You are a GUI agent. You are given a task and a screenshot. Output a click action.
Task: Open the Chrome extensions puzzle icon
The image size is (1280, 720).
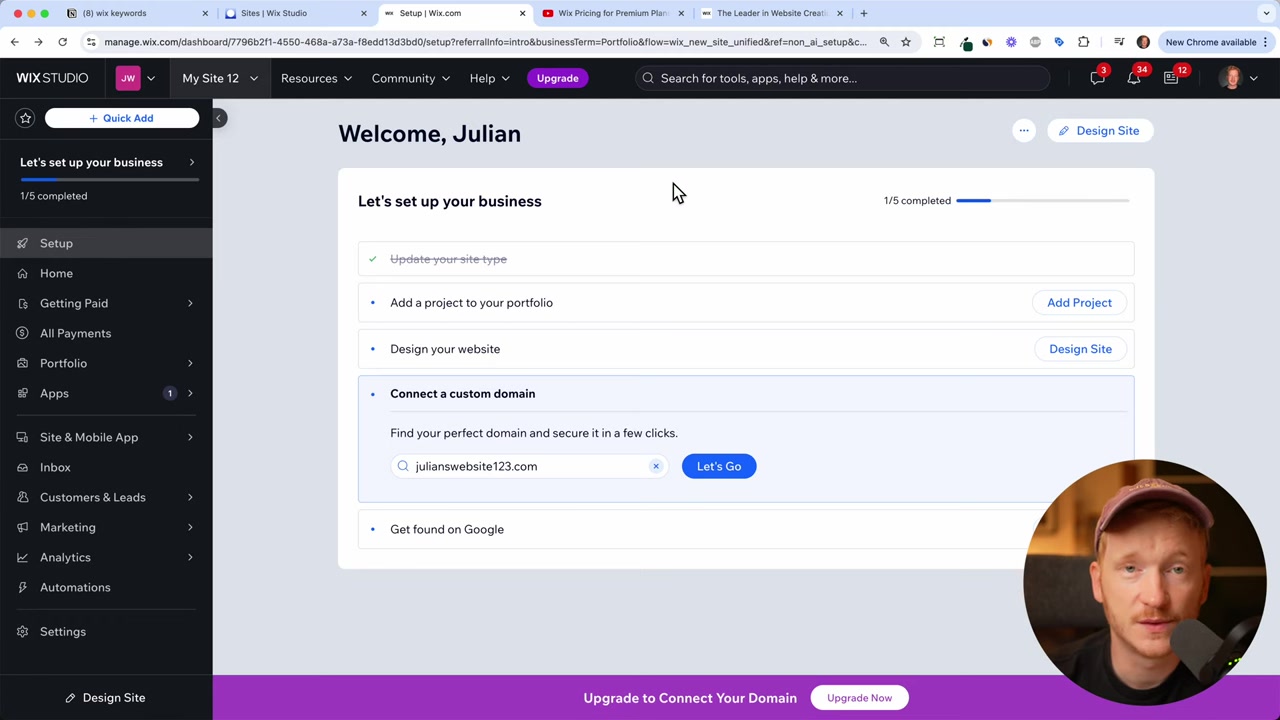pos(1083,42)
